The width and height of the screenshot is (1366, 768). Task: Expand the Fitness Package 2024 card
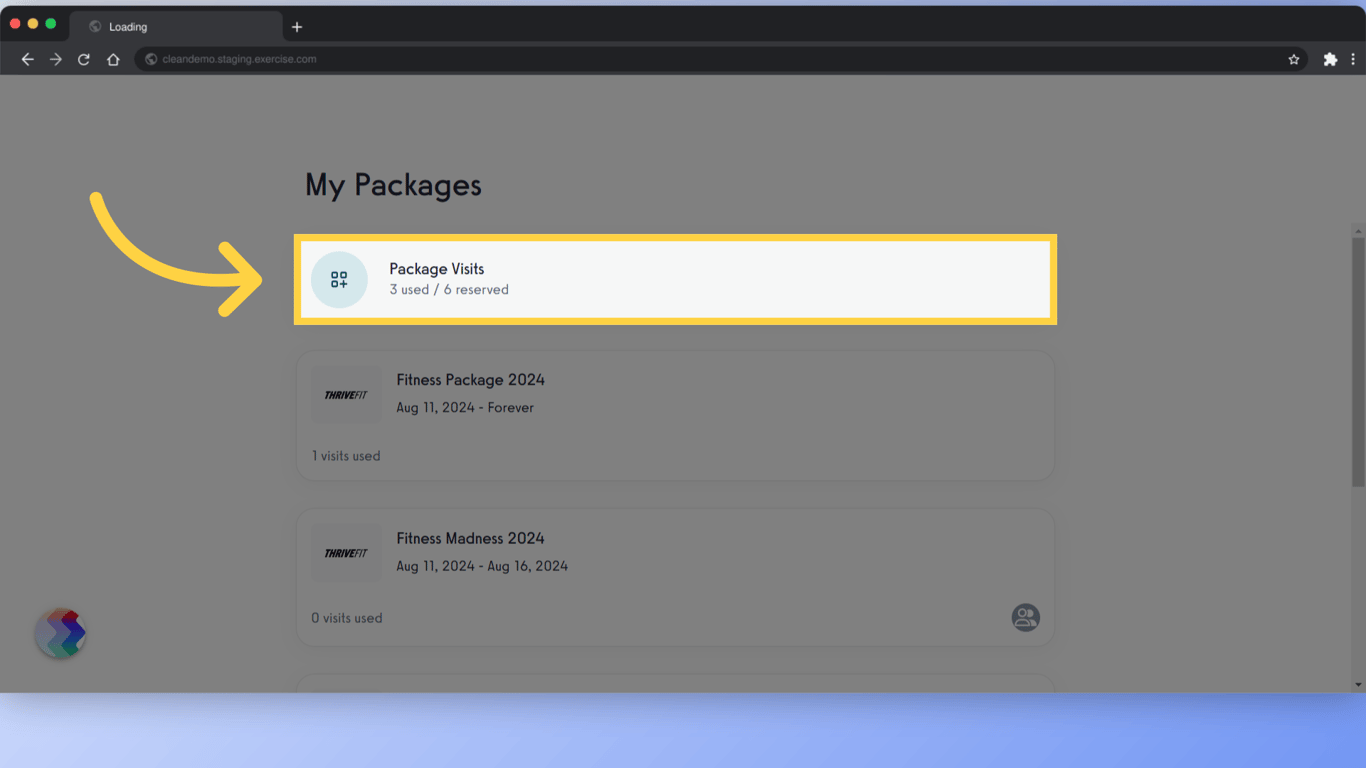(x=675, y=415)
